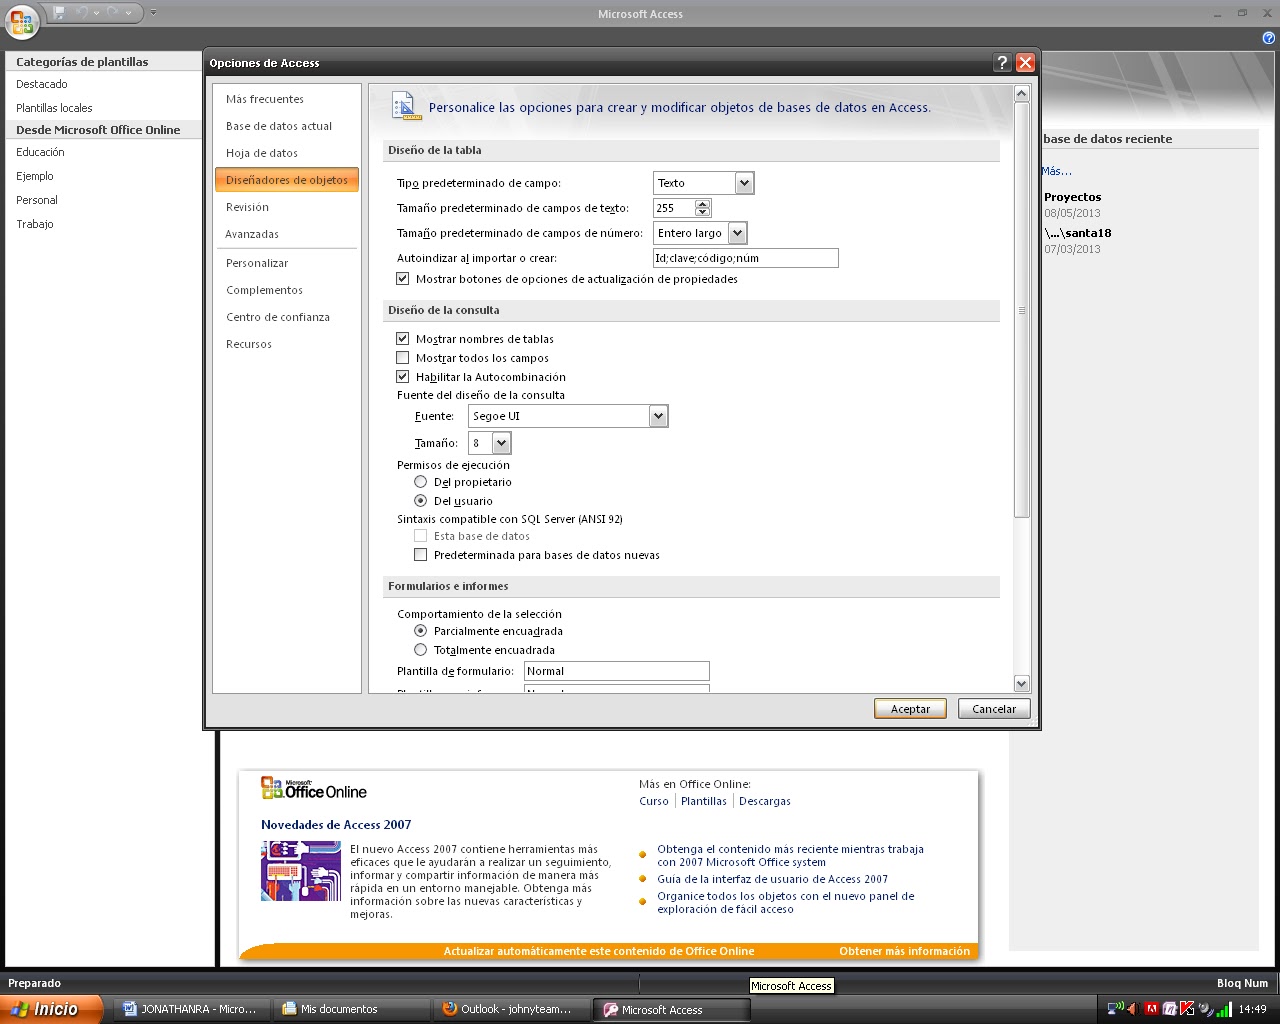The height and width of the screenshot is (1024, 1280).
Task: Increase text field size with stepper up arrow
Action: (703, 204)
